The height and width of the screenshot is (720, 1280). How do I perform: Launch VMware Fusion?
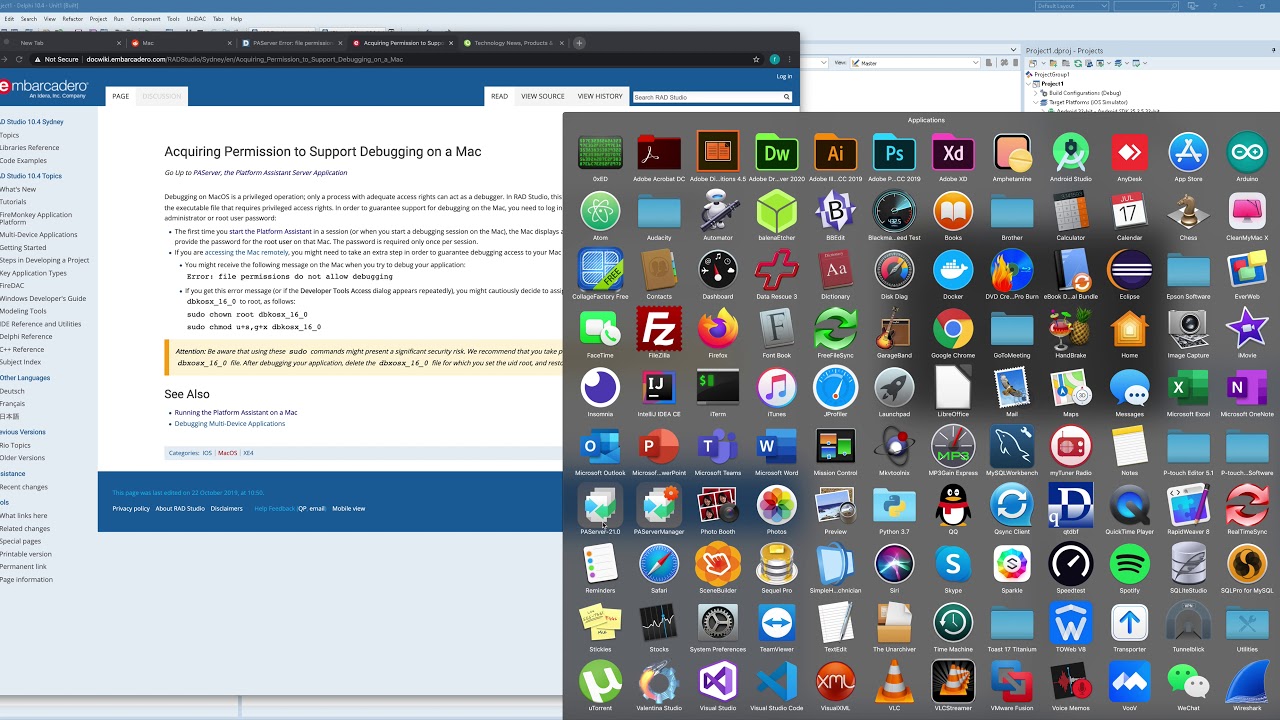tap(1012, 682)
